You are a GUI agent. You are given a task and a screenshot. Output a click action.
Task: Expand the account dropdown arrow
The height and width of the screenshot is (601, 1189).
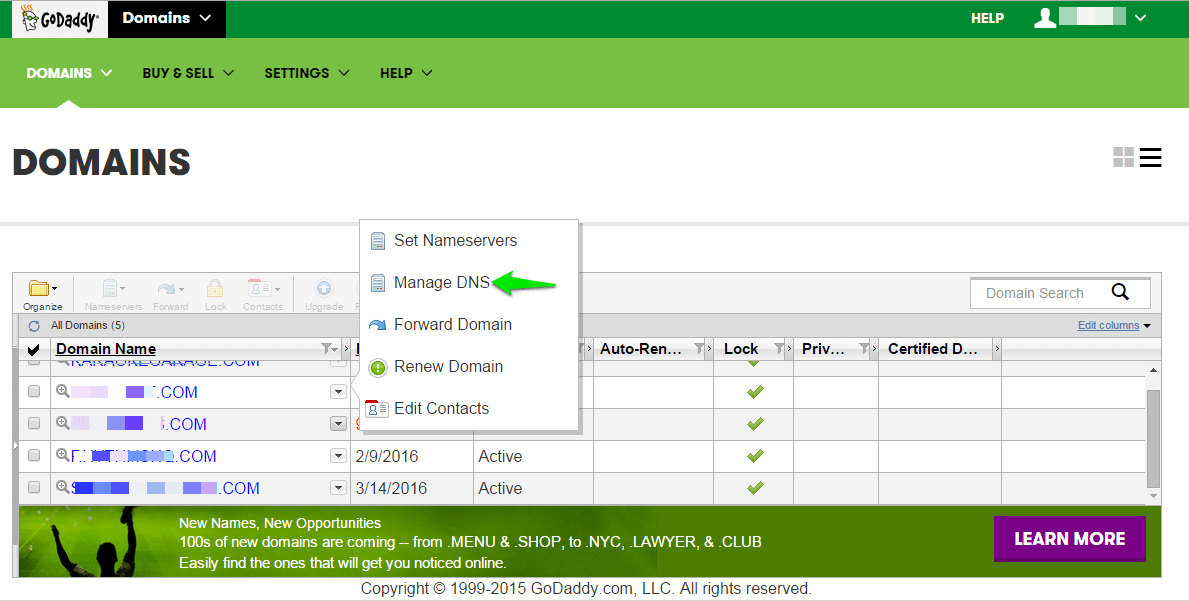click(x=1140, y=18)
